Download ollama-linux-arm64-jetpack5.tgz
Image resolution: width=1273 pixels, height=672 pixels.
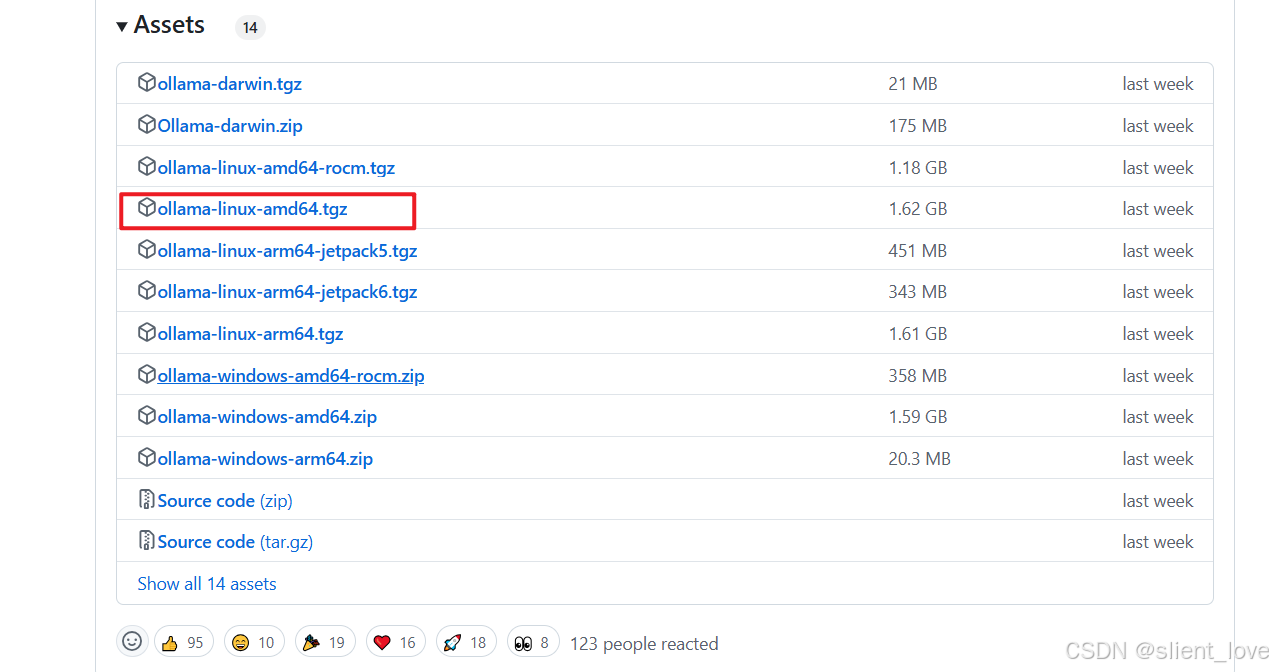[x=287, y=251]
